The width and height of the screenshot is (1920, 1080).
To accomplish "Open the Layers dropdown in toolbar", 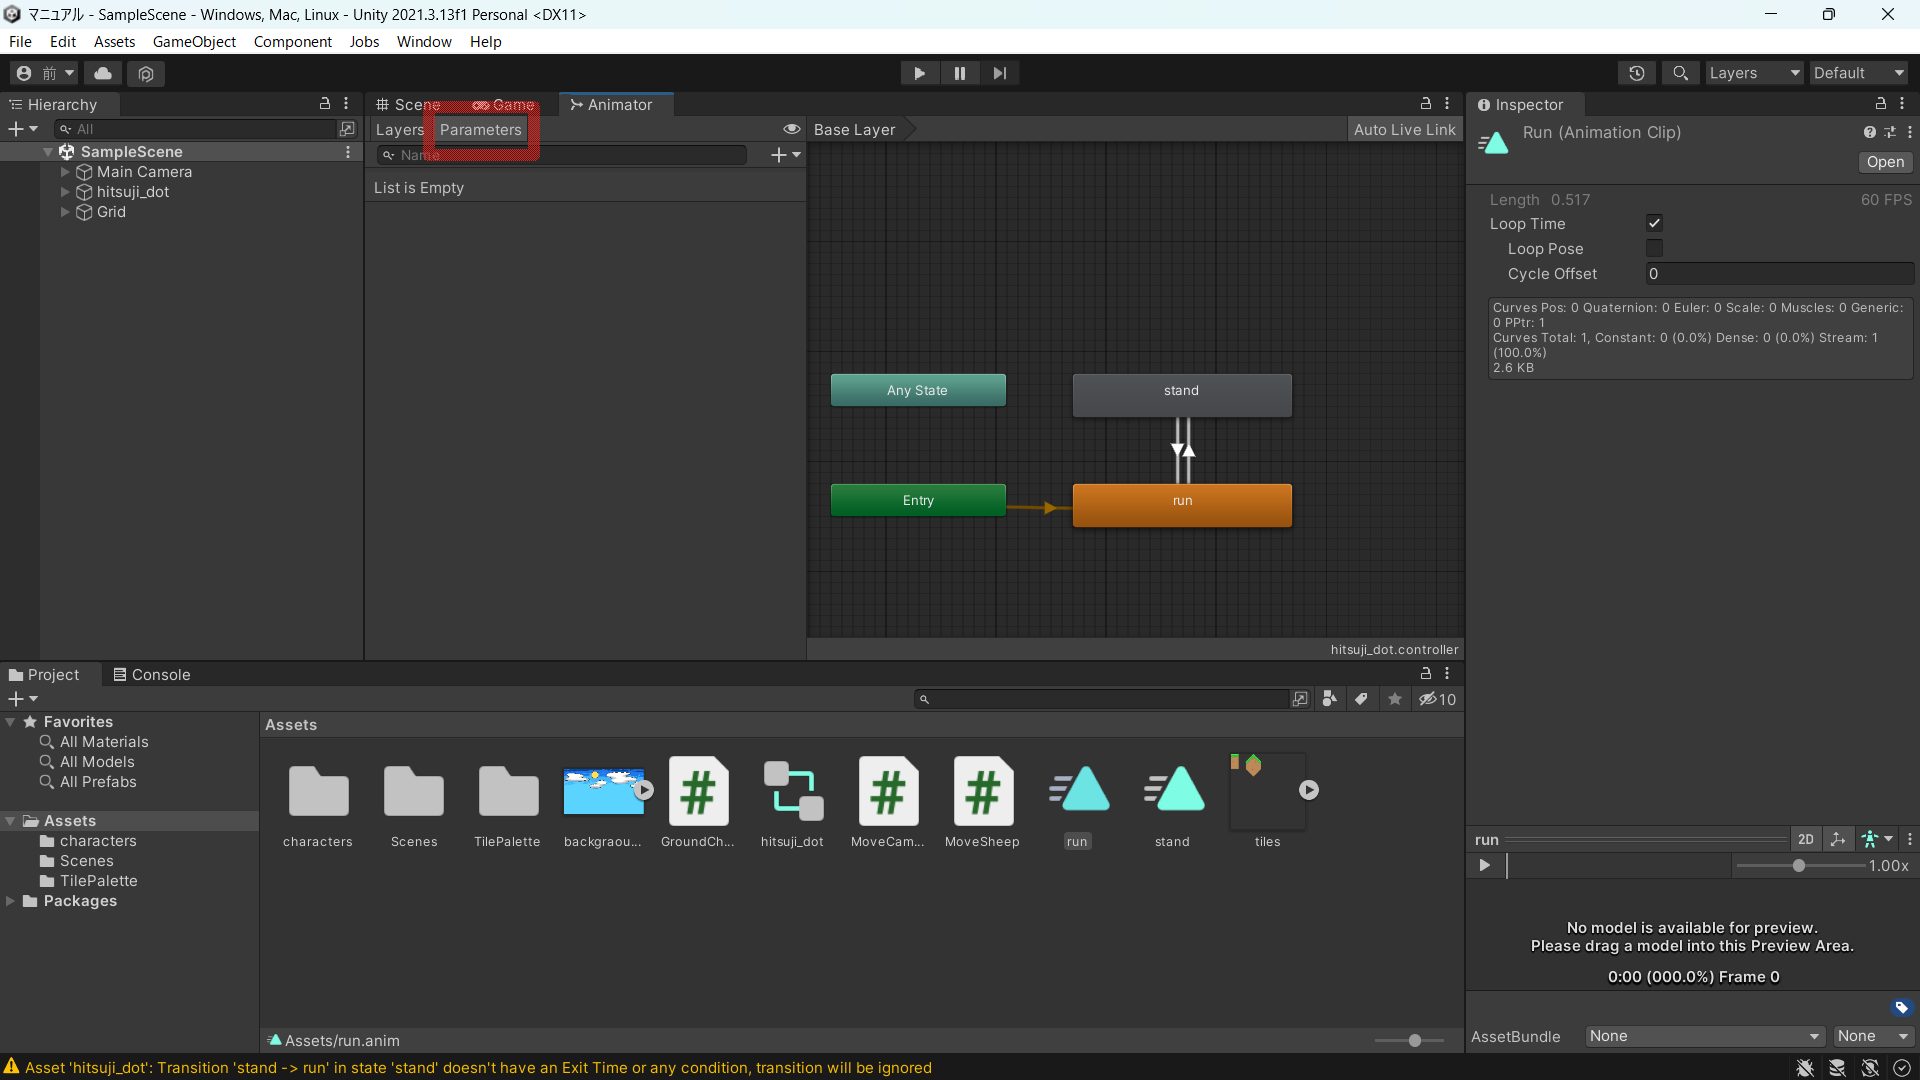I will coord(1754,73).
